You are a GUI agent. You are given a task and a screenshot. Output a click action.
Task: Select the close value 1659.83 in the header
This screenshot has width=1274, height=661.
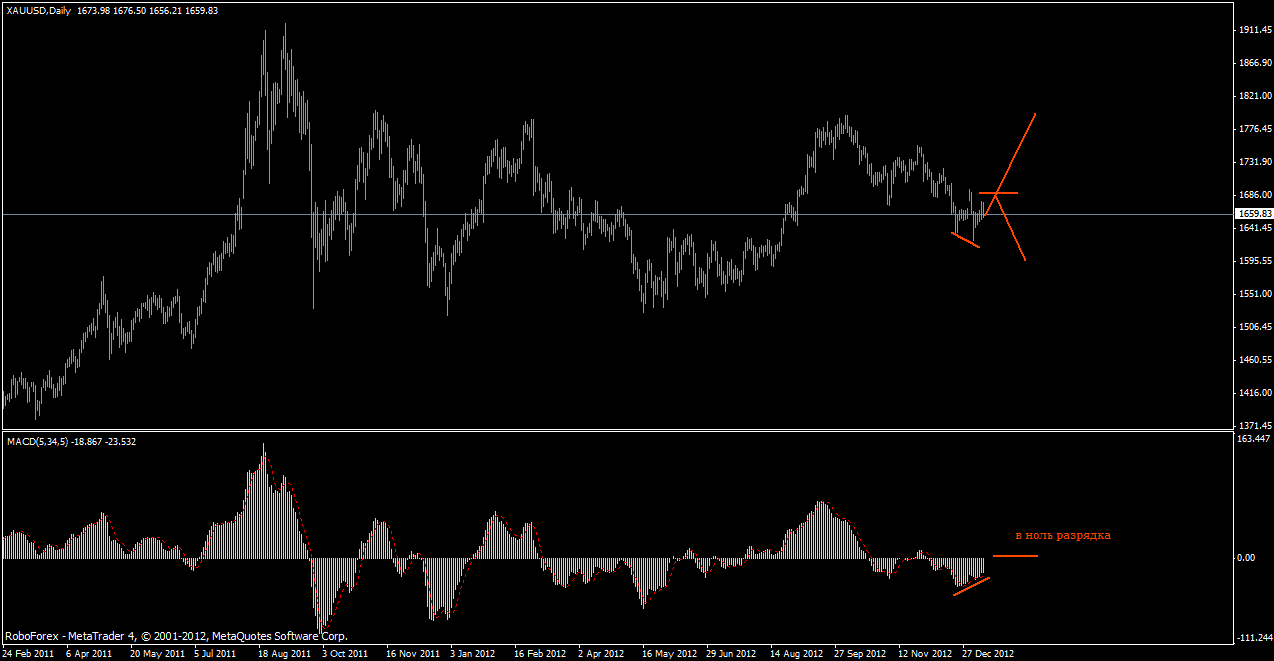click(203, 10)
